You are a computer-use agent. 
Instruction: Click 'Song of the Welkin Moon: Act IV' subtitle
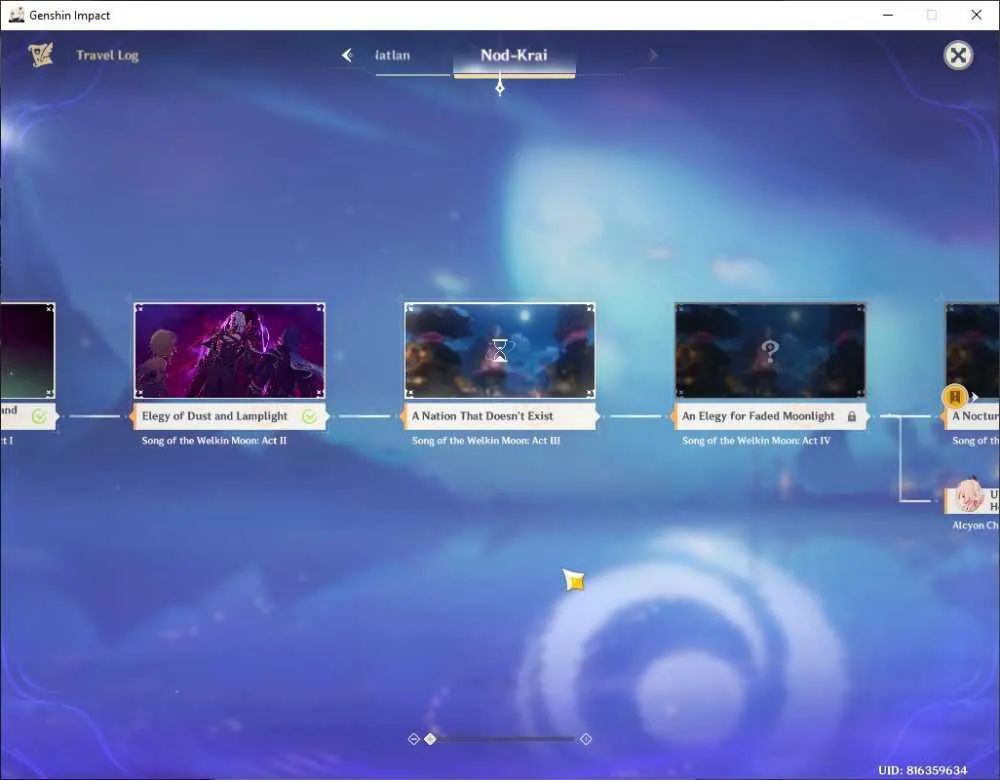click(756, 440)
